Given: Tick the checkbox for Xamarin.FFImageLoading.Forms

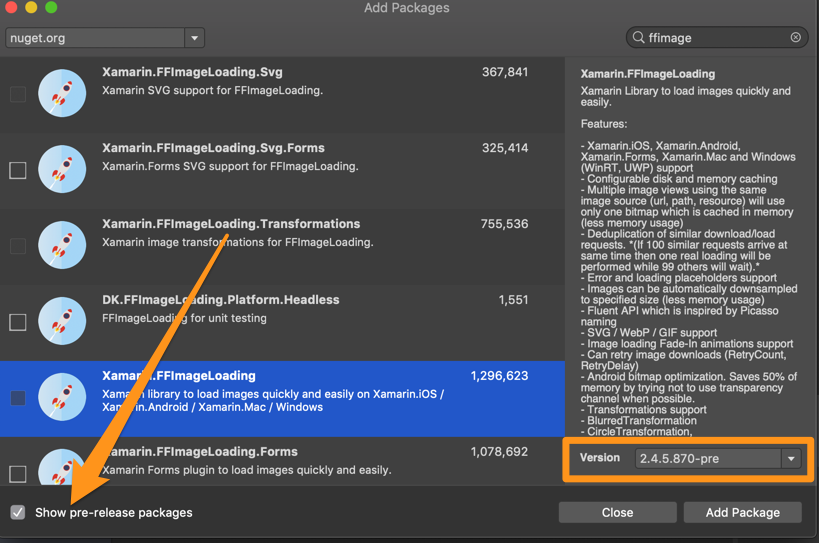Looking at the screenshot, I should point(18,474).
